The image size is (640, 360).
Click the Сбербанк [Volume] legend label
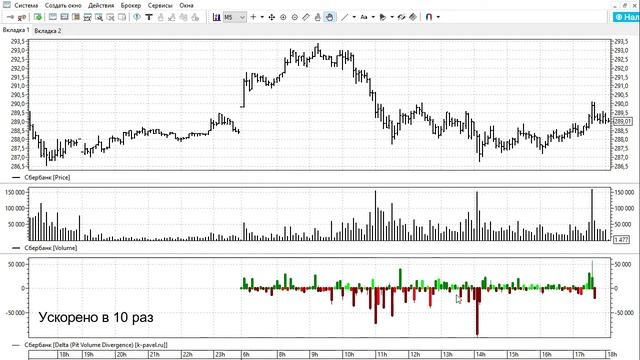[51, 248]
